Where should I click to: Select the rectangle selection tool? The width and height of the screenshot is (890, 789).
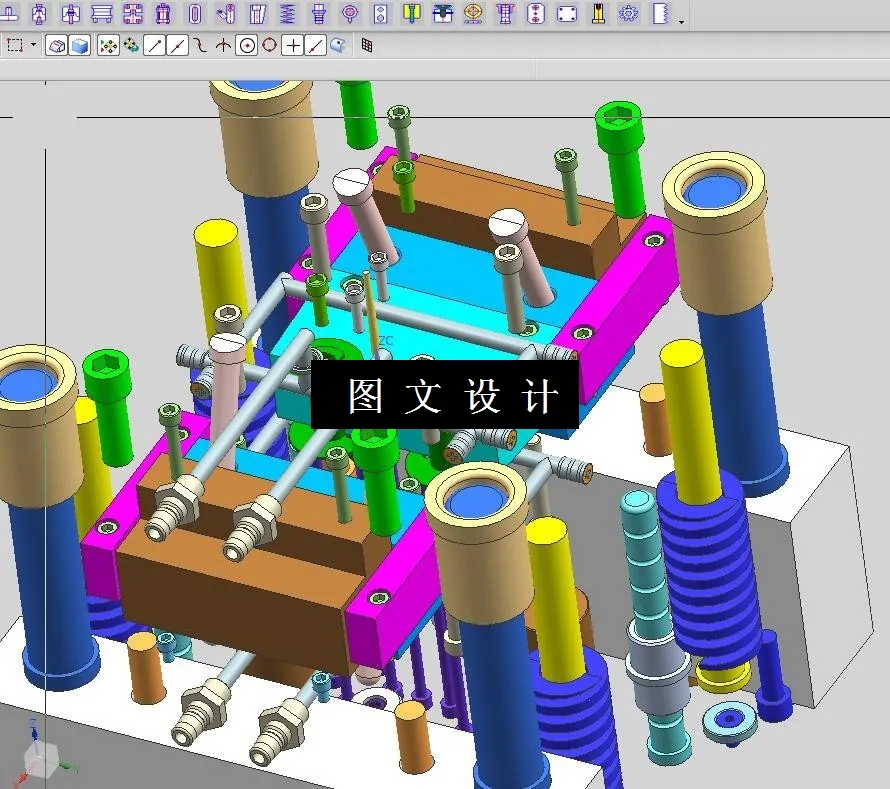(x=13, y=44)
